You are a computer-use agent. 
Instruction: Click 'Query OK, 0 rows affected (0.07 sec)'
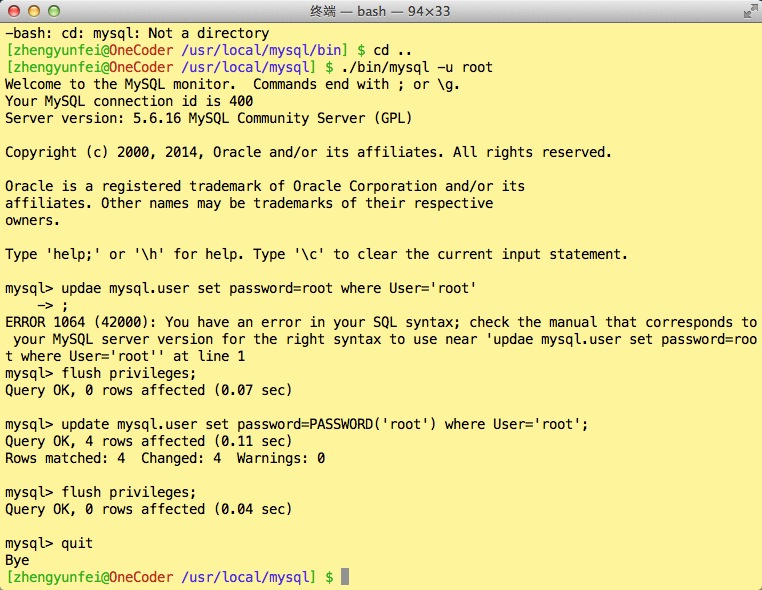click(x=149, y=390)
